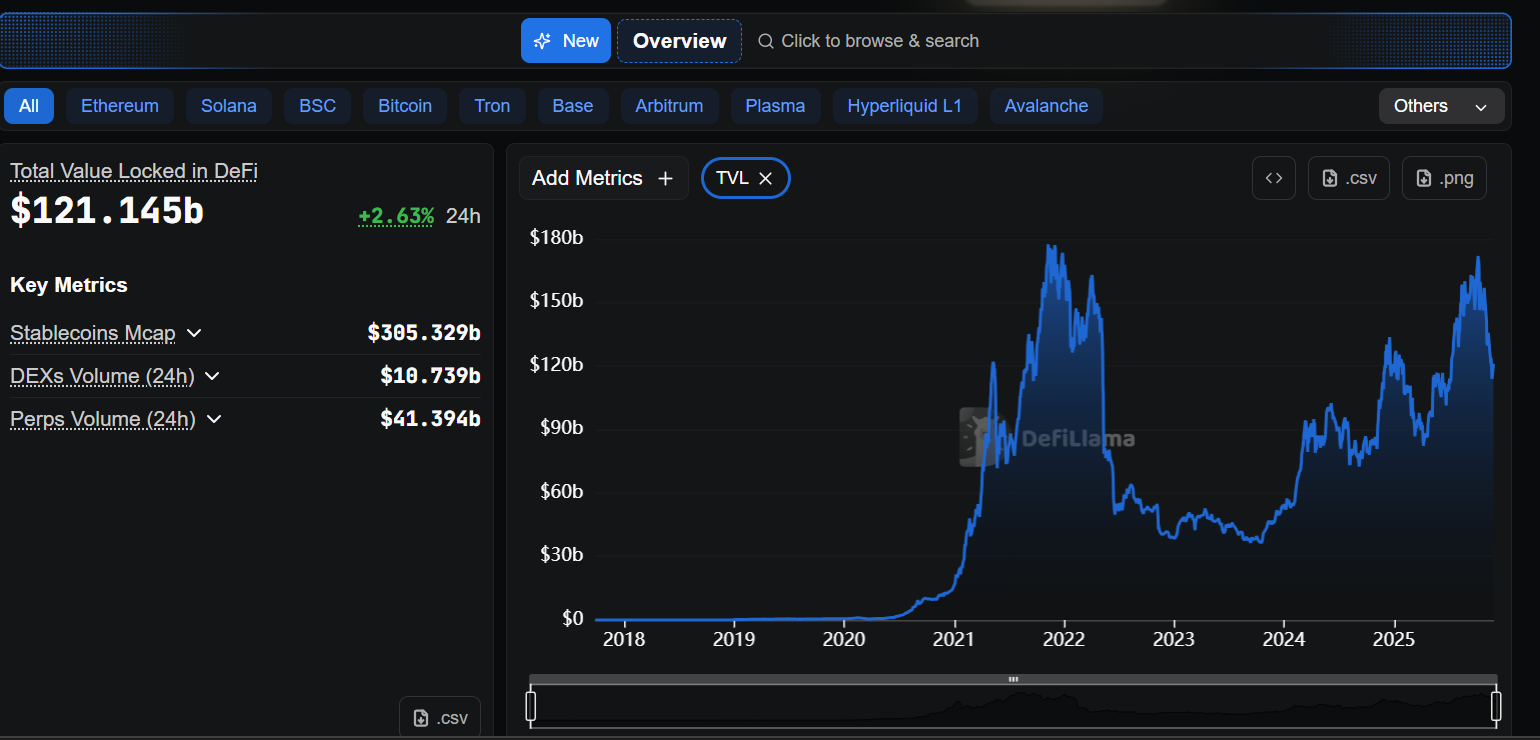Click the search magnifier icon
This screenshot has width=1540, height=740.
(766, 41)
